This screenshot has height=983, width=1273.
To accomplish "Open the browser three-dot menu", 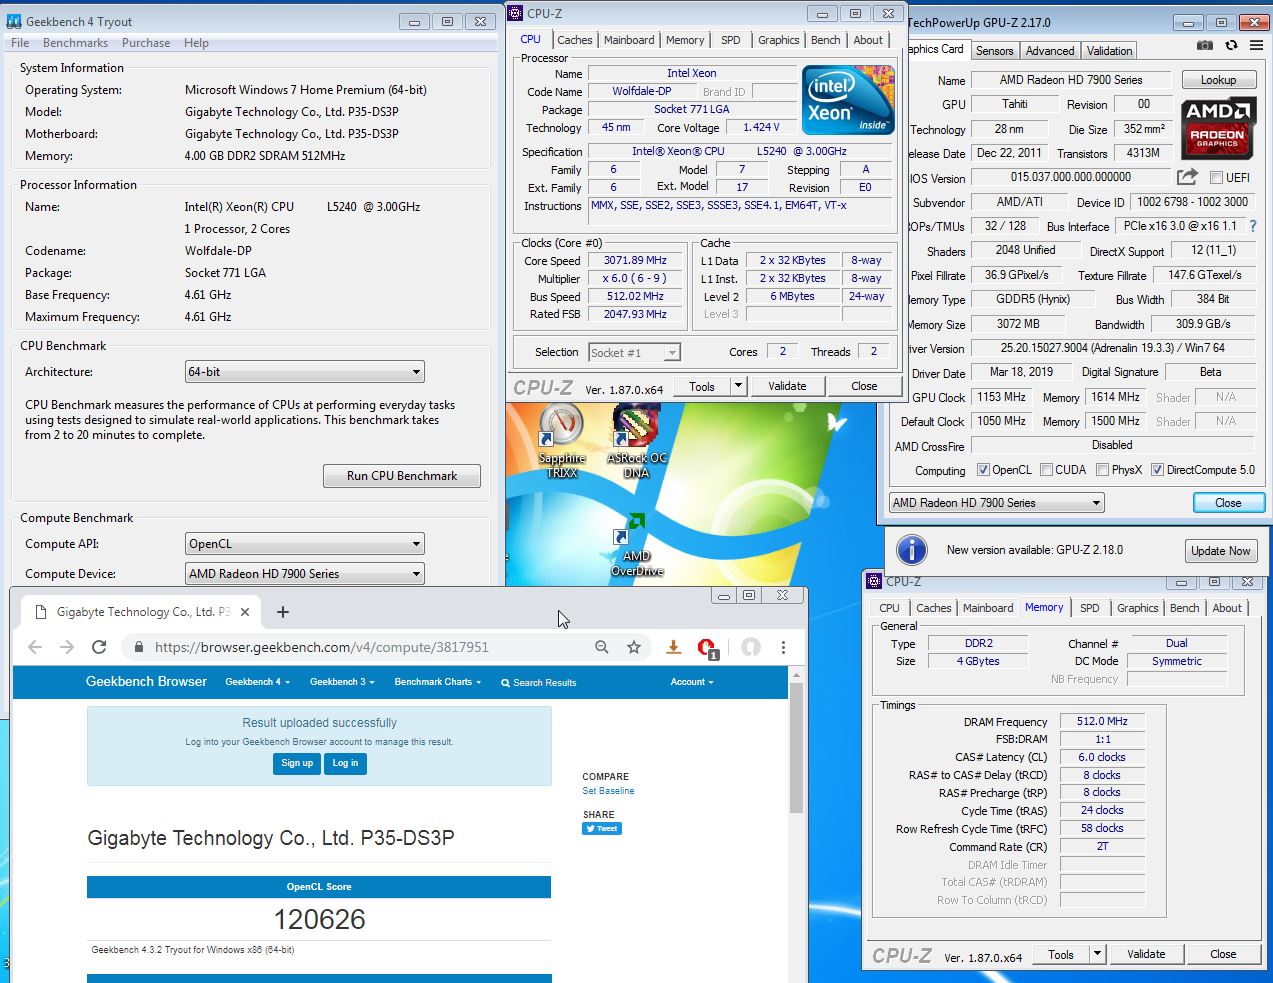I will tap(783, 647).
